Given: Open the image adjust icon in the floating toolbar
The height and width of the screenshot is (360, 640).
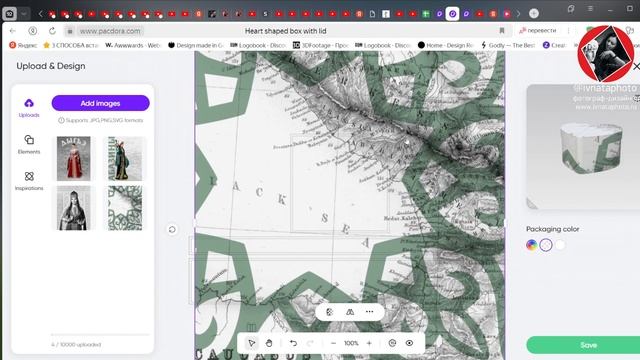Looking at the screenshot, I should coord(330,312).
